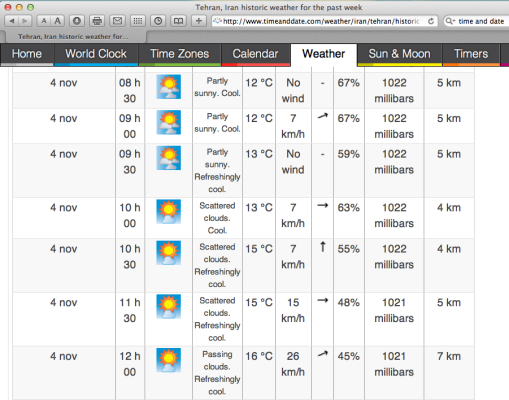Screen dimensions: 509x400
Task: Go to the Sun & Moon section
Action: [x=399, y=54]
